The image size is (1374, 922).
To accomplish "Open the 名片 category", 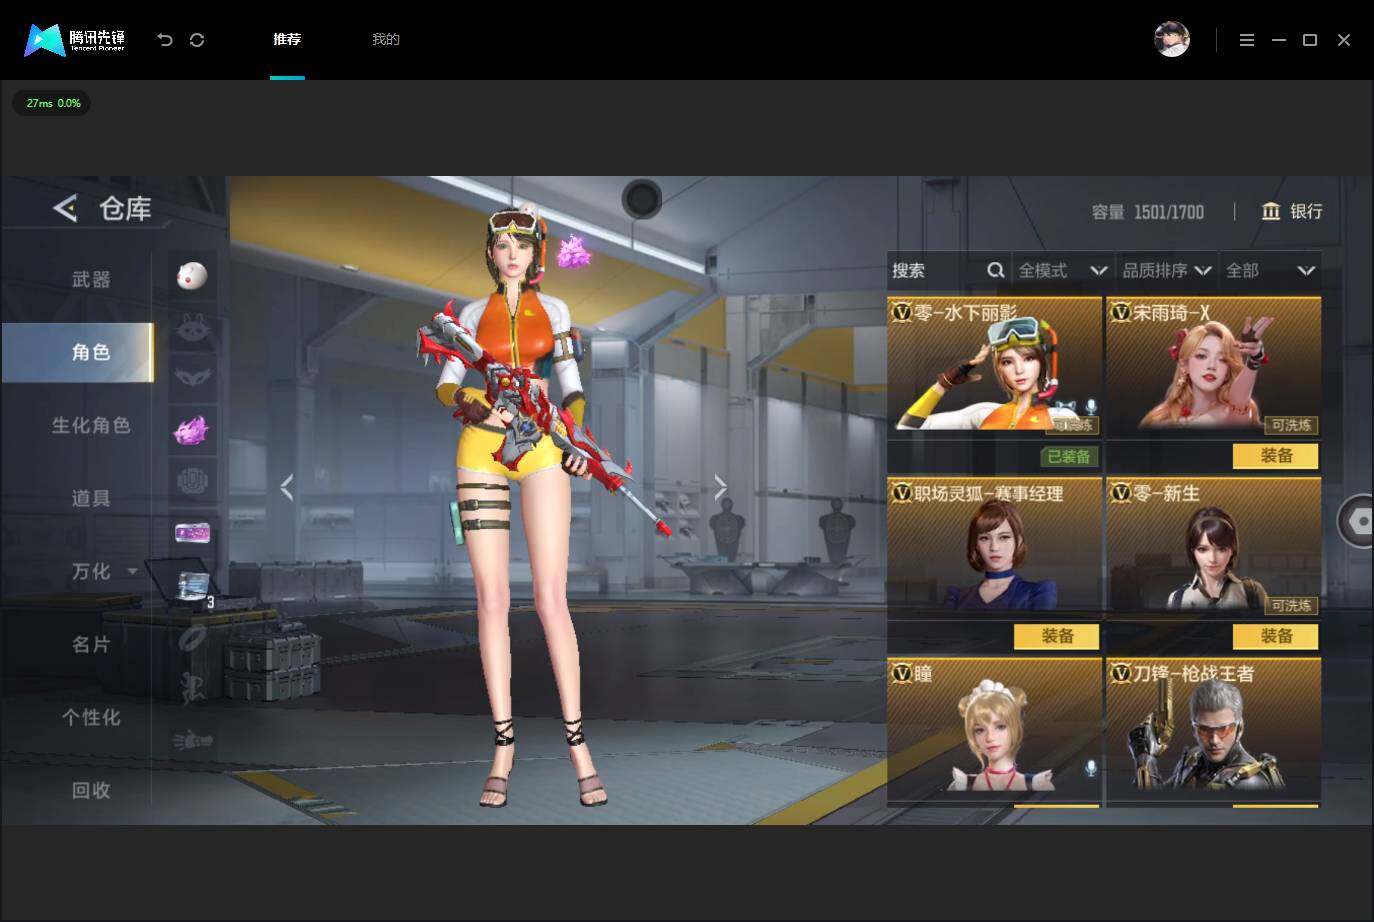I will pos(91,644).
